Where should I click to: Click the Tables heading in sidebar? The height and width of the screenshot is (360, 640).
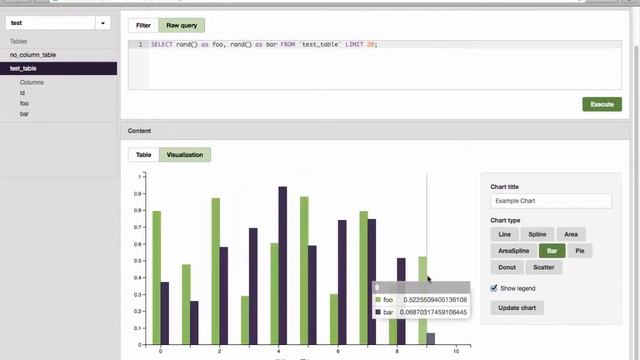[18, 41]
